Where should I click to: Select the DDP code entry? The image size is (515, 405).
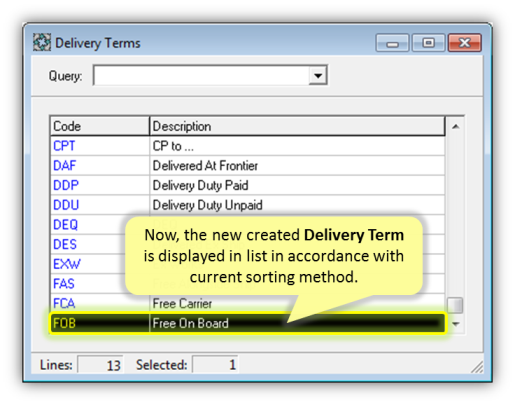(x=66, y=185)
